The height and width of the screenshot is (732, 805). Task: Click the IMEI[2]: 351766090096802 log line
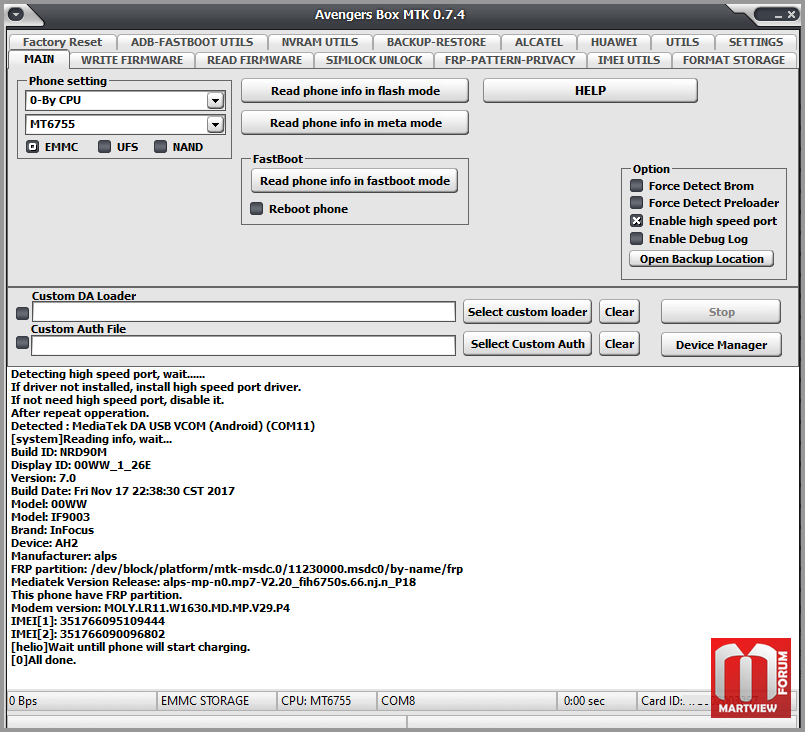(88, 634)
